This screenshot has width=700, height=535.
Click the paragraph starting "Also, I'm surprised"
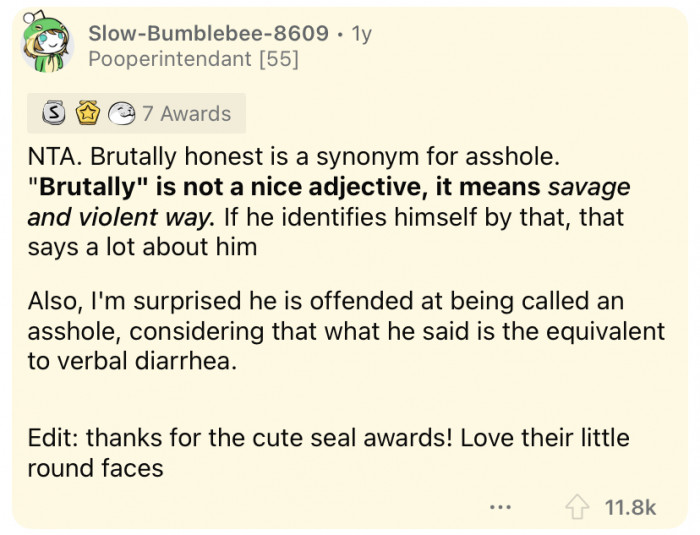346,332
